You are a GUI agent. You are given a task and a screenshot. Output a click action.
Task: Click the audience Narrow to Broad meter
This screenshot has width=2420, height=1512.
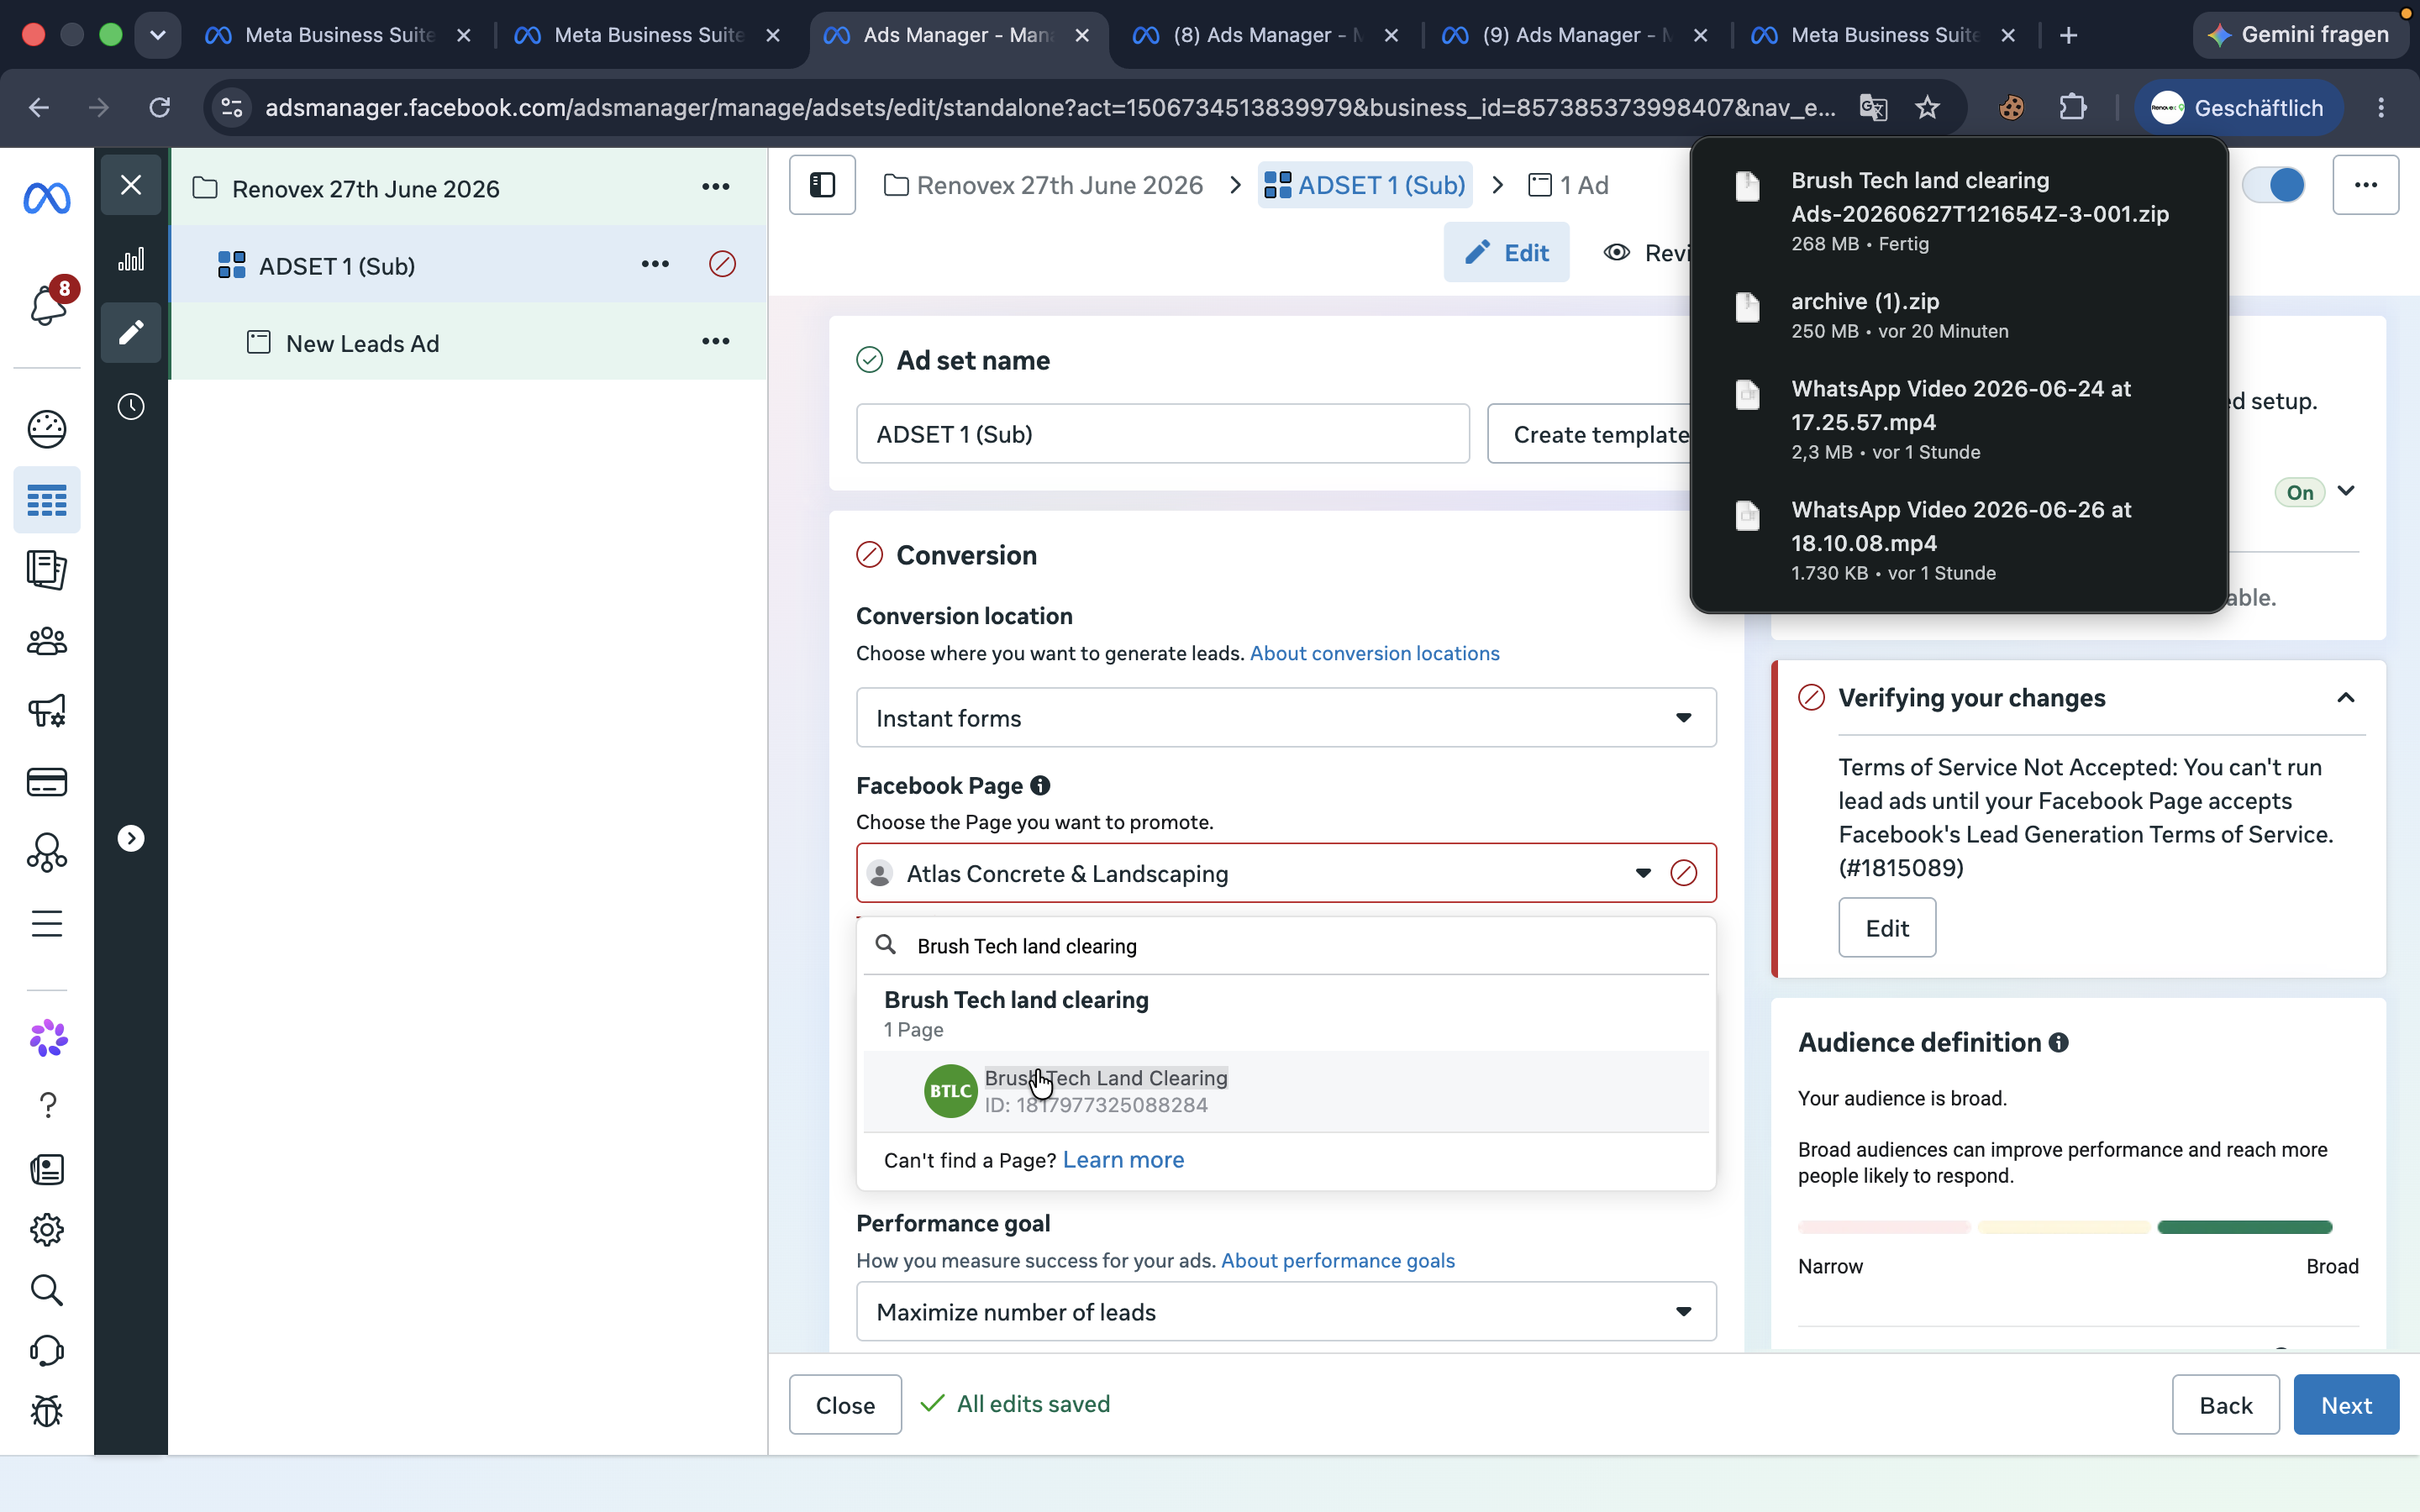(2065, 1227)
